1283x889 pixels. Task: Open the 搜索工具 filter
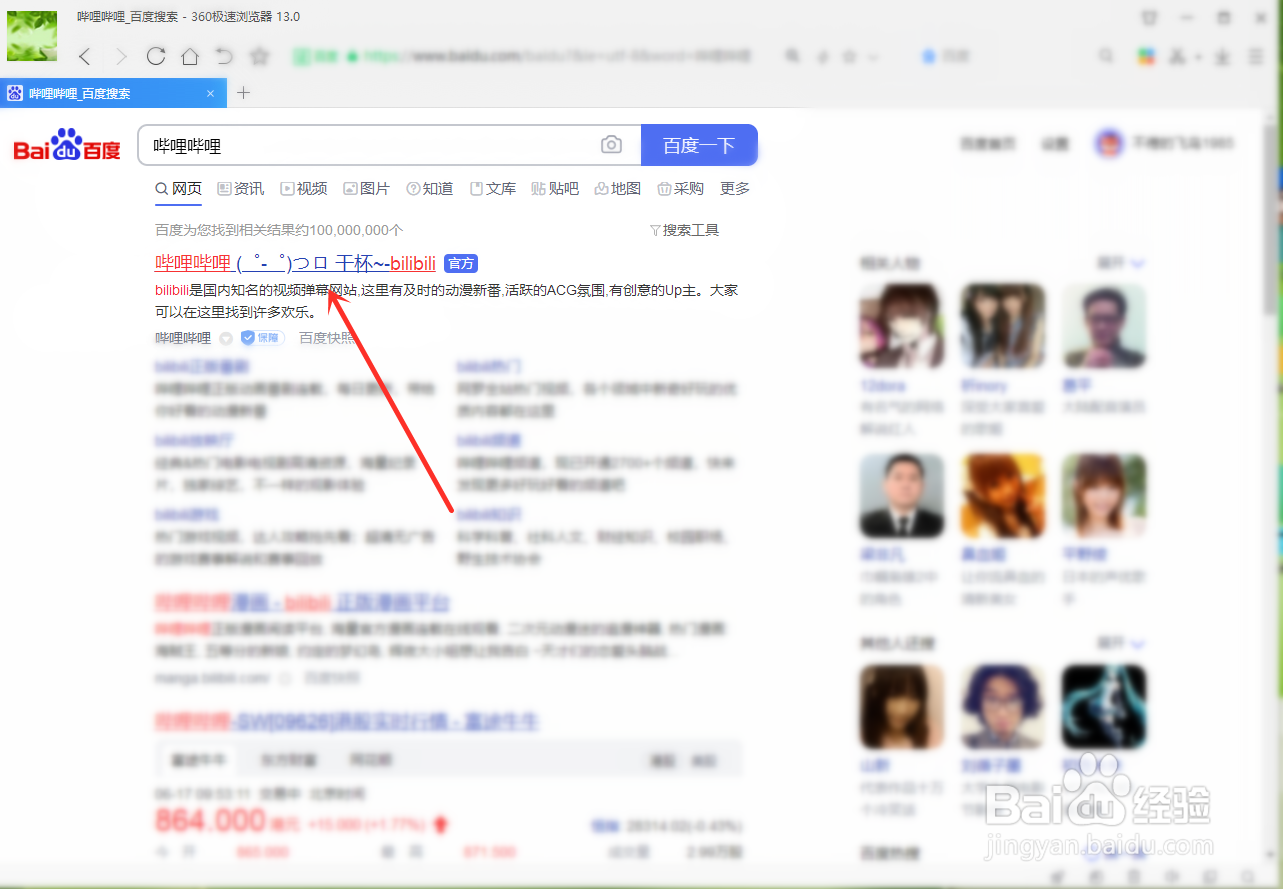pyautogui.click(x=685, y=230)
